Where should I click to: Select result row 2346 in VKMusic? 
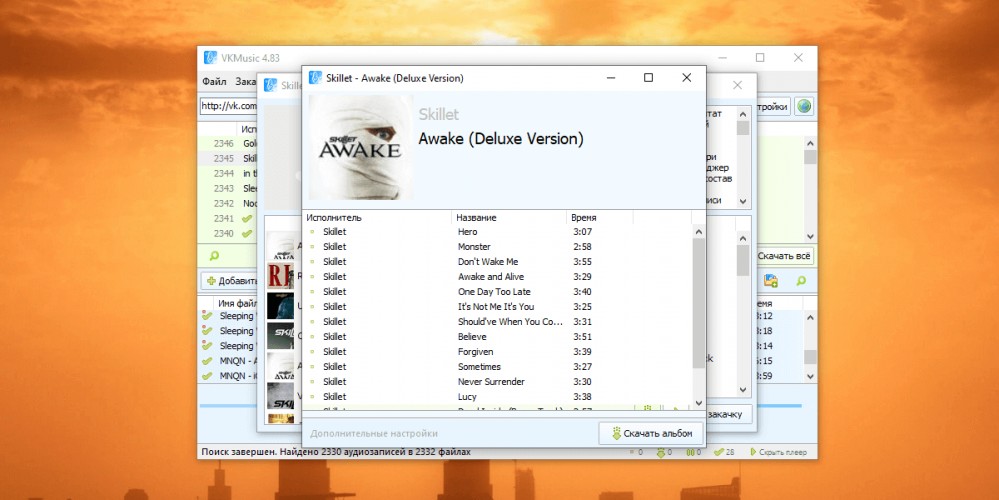(x=228, y=143)
